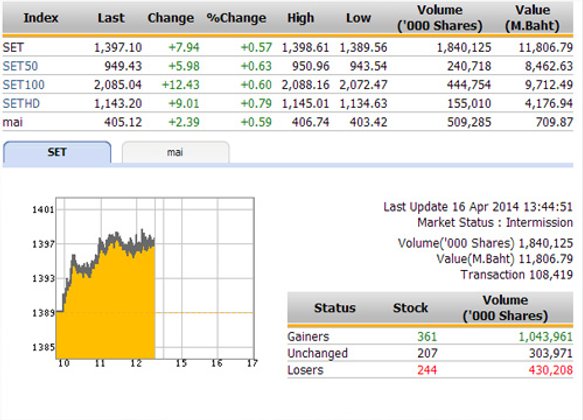This screenshot has width=583, height=420.
Task: Select SET last value 1,397.10
Action: pyautogui.click(x=118, y=48)
